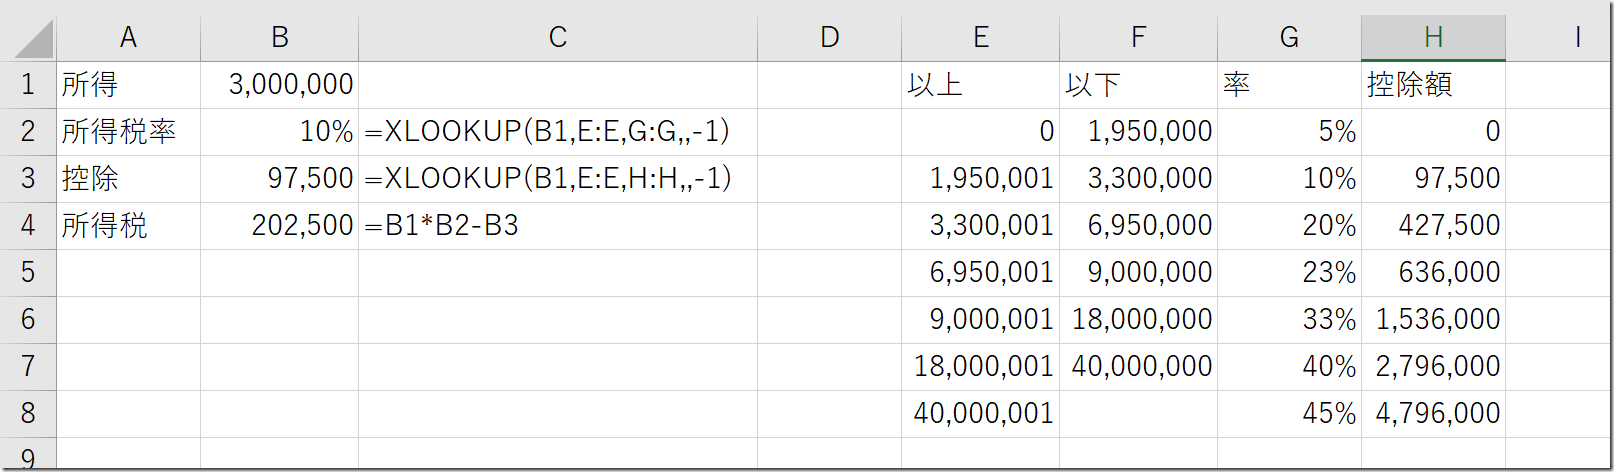Click cell B2 showing 10%
The width and height of the screenshot is (1614, 472).
(x=279, y=132)
